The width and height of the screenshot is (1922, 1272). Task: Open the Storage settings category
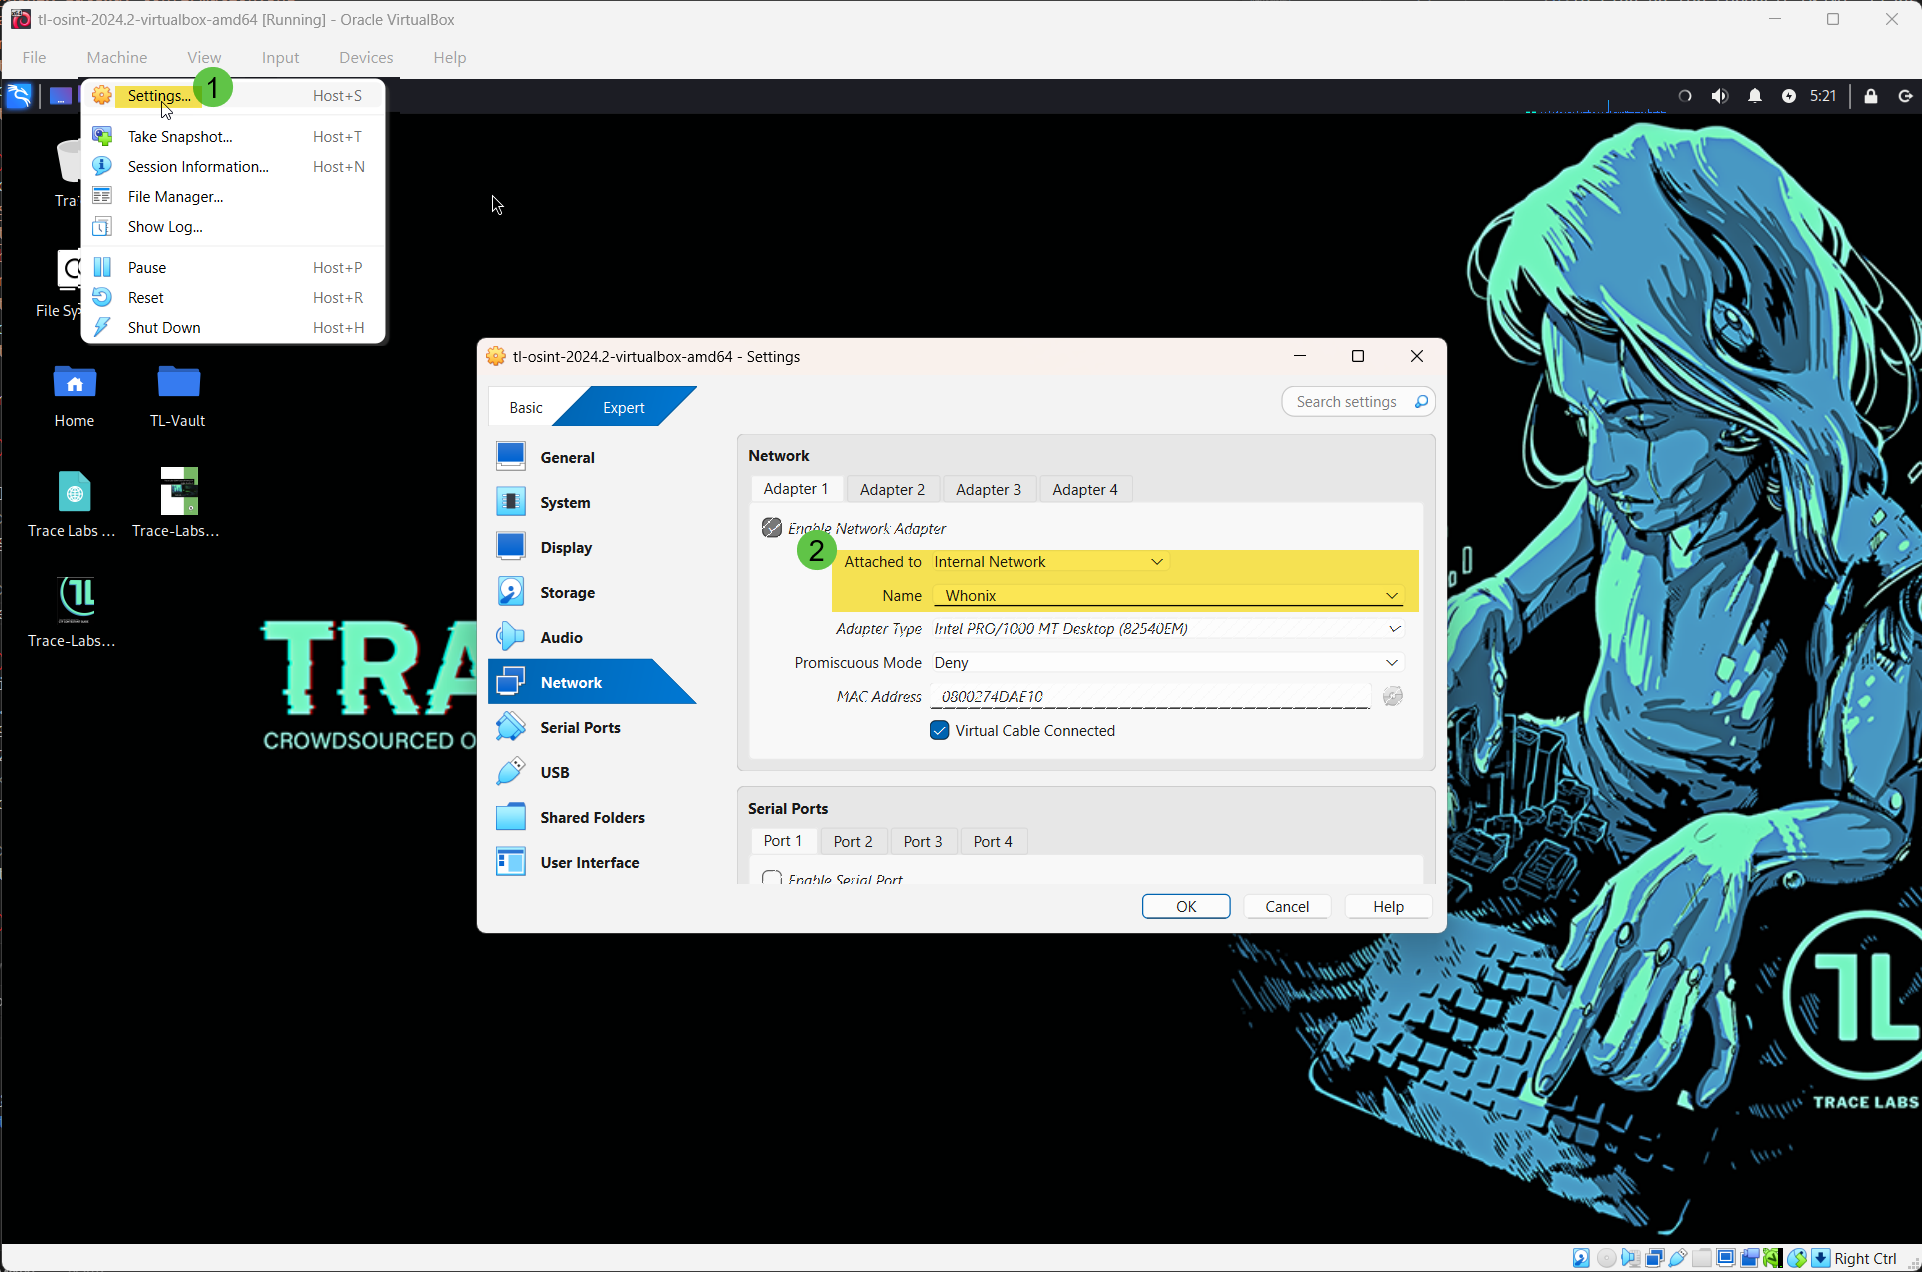(569, 591)
